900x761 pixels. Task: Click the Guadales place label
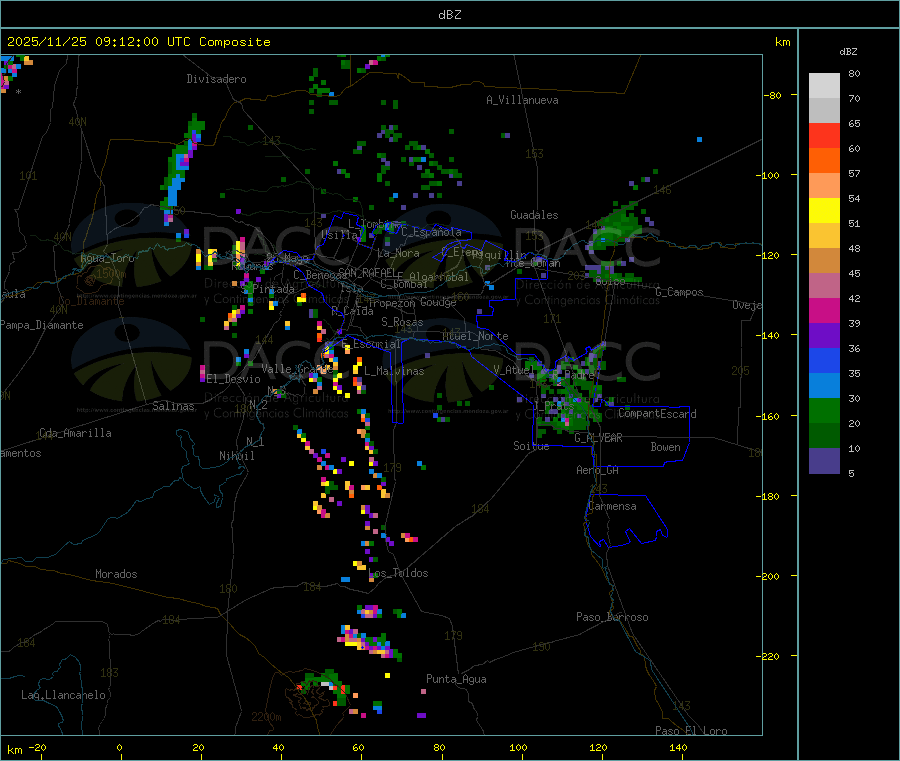[x=534, y=215]
